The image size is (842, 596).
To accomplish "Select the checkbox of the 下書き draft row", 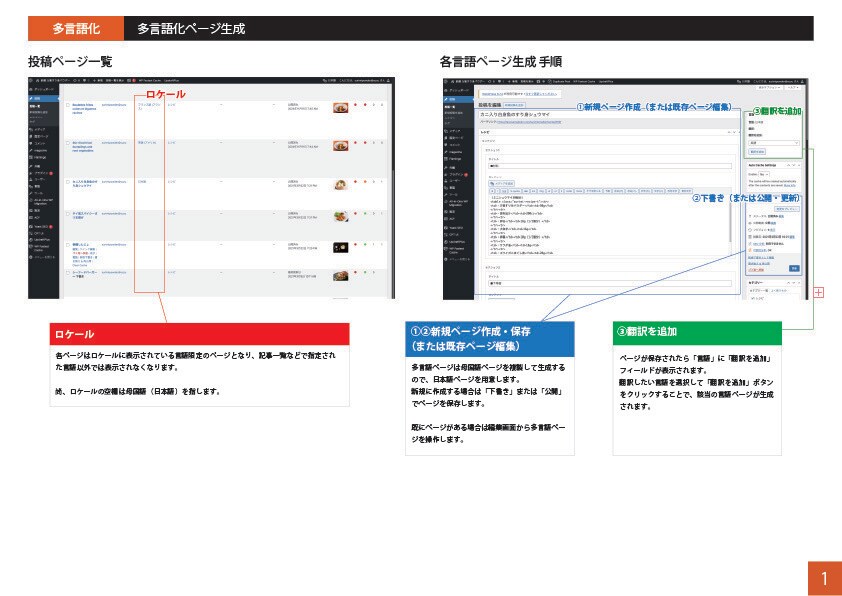I will [x=68, y=272].
